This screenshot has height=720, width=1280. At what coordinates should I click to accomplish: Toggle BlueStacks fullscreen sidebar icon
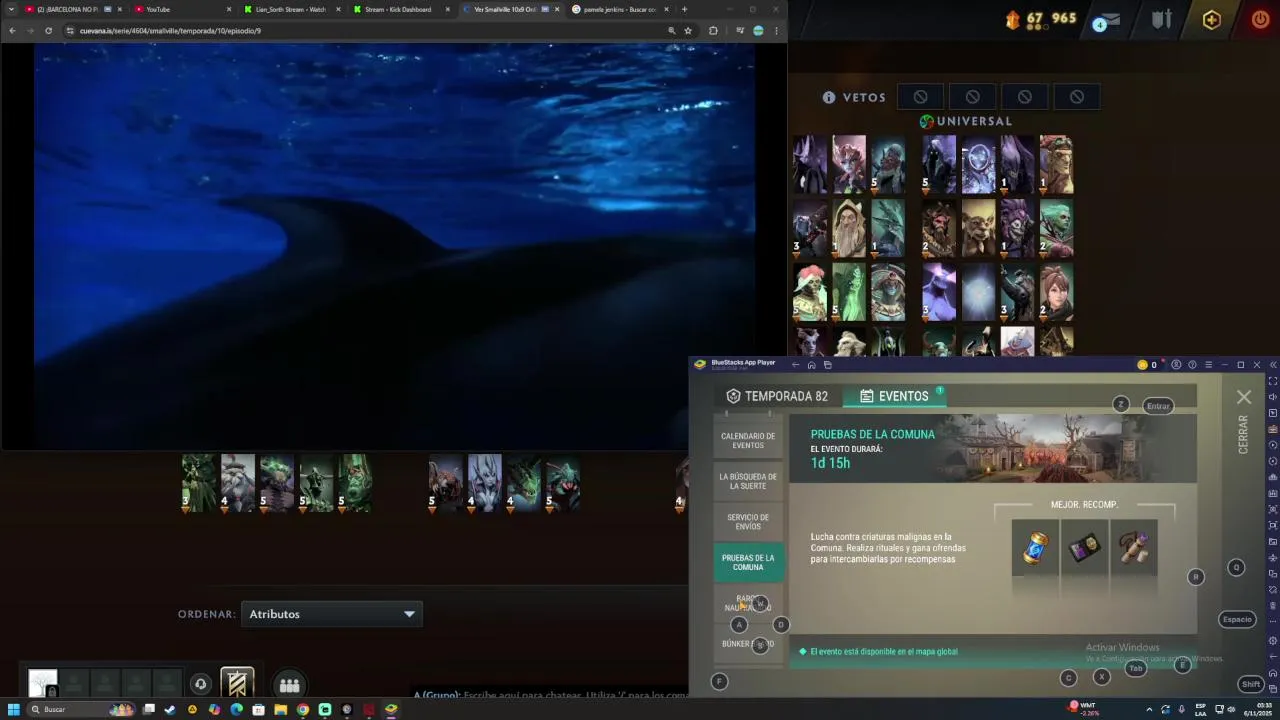tap(1272, 381)
